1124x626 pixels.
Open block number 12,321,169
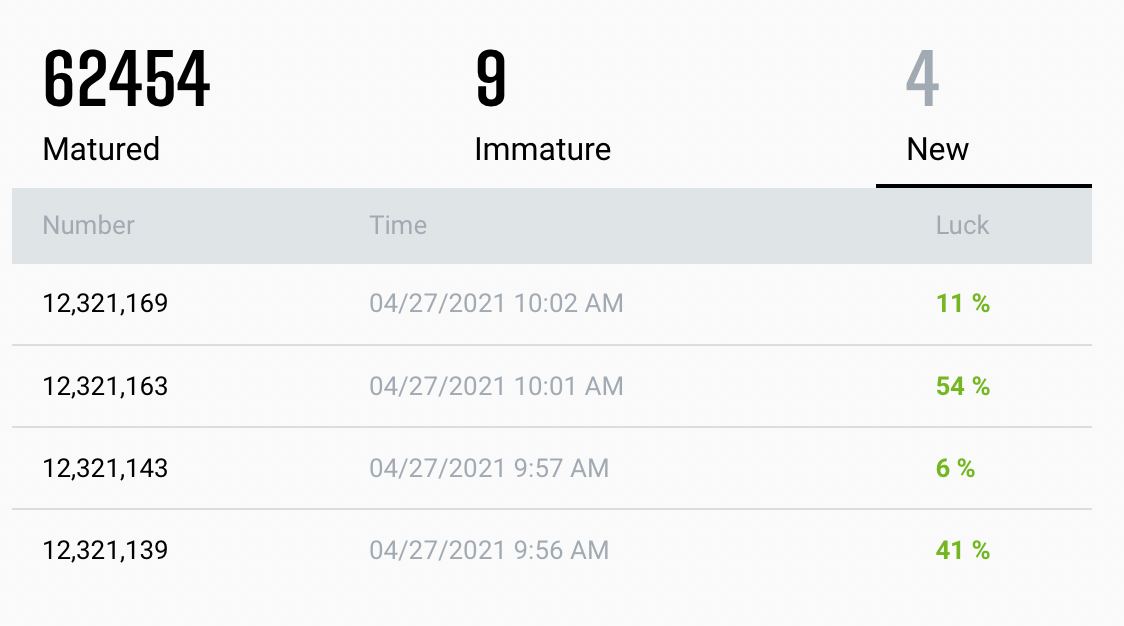point(105,303)
